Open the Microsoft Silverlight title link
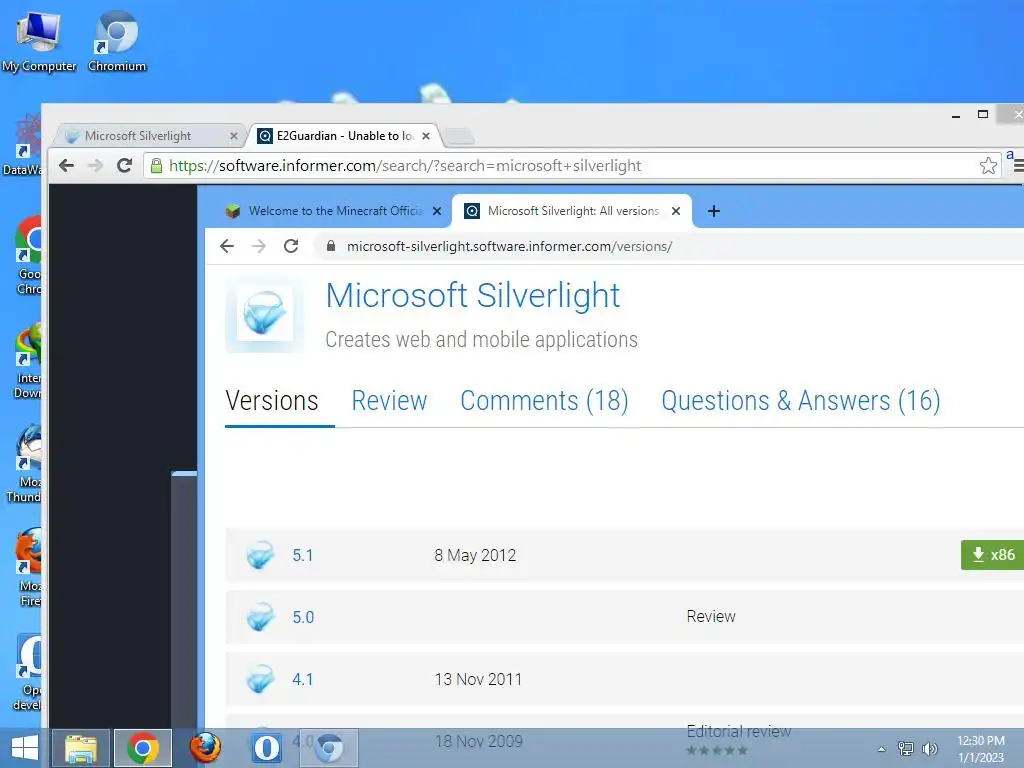 (473, 295)
